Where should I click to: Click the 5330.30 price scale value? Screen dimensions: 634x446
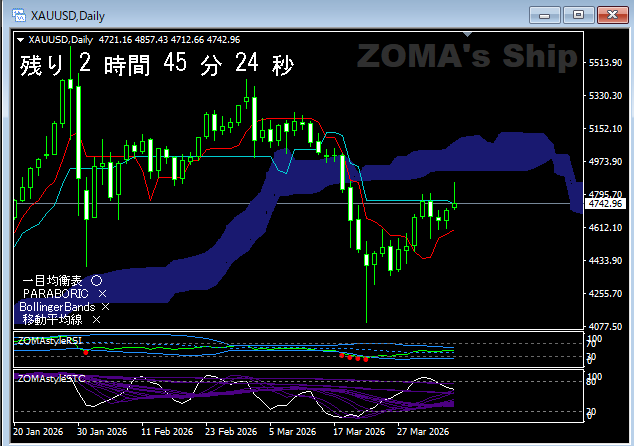pyautogui.click(x=605, y=95)
